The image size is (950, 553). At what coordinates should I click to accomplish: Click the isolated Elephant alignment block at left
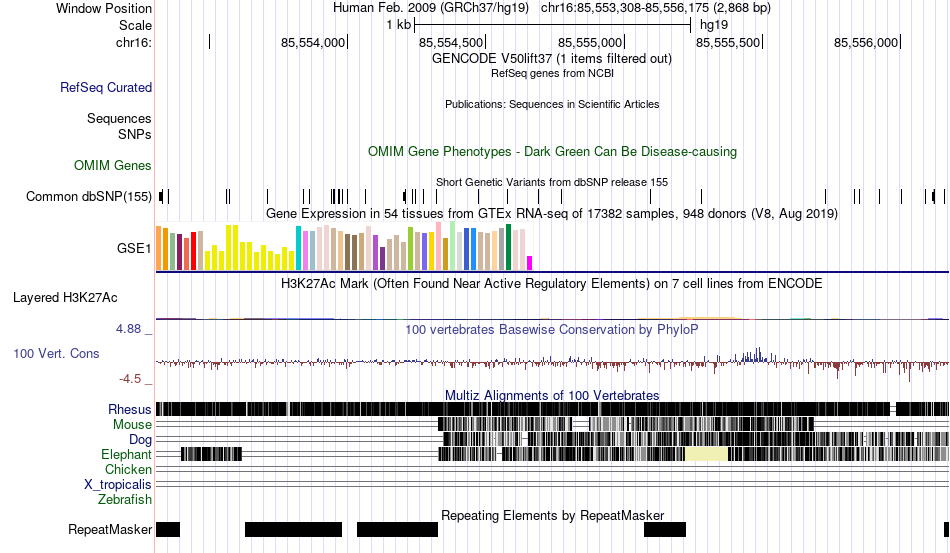coord(211,454)
